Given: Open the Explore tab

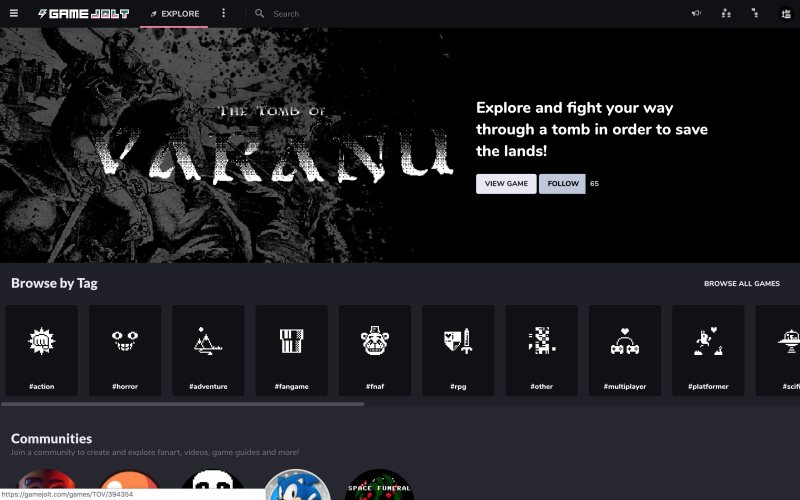Looking at the screenshot, I should pos(174,14).
